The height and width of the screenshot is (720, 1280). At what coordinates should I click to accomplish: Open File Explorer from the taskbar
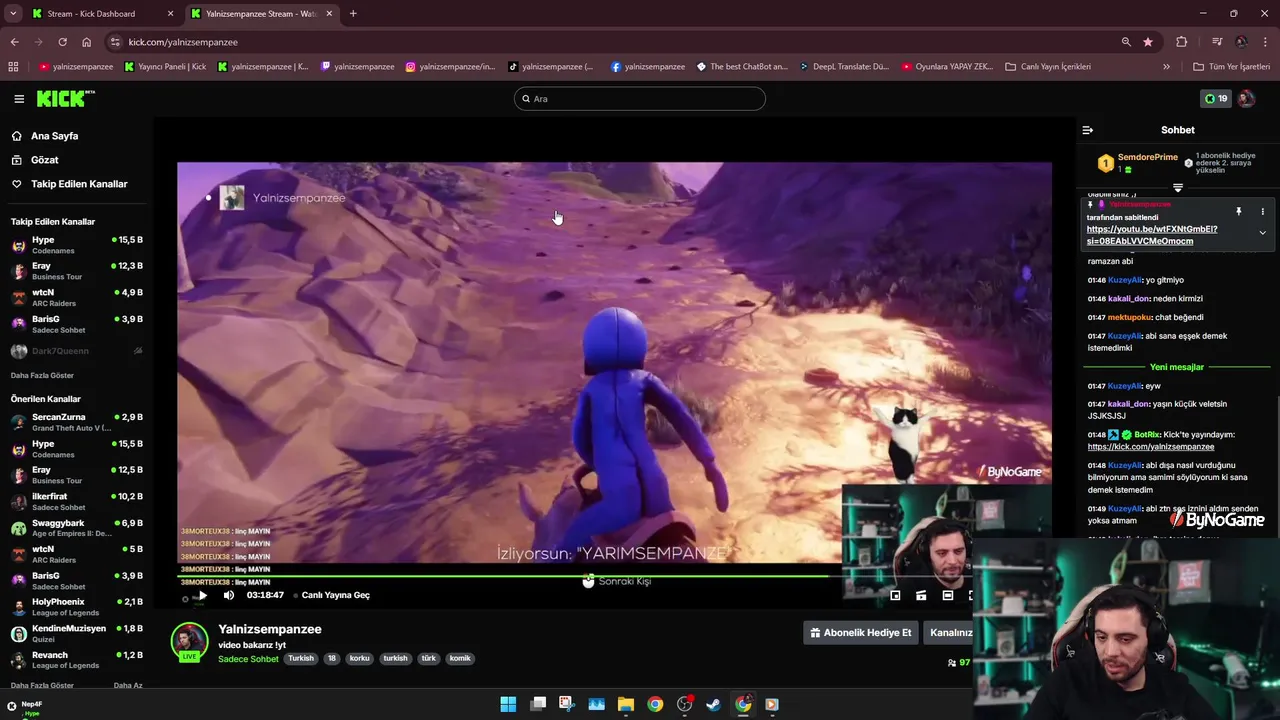[x=626, y=704]
